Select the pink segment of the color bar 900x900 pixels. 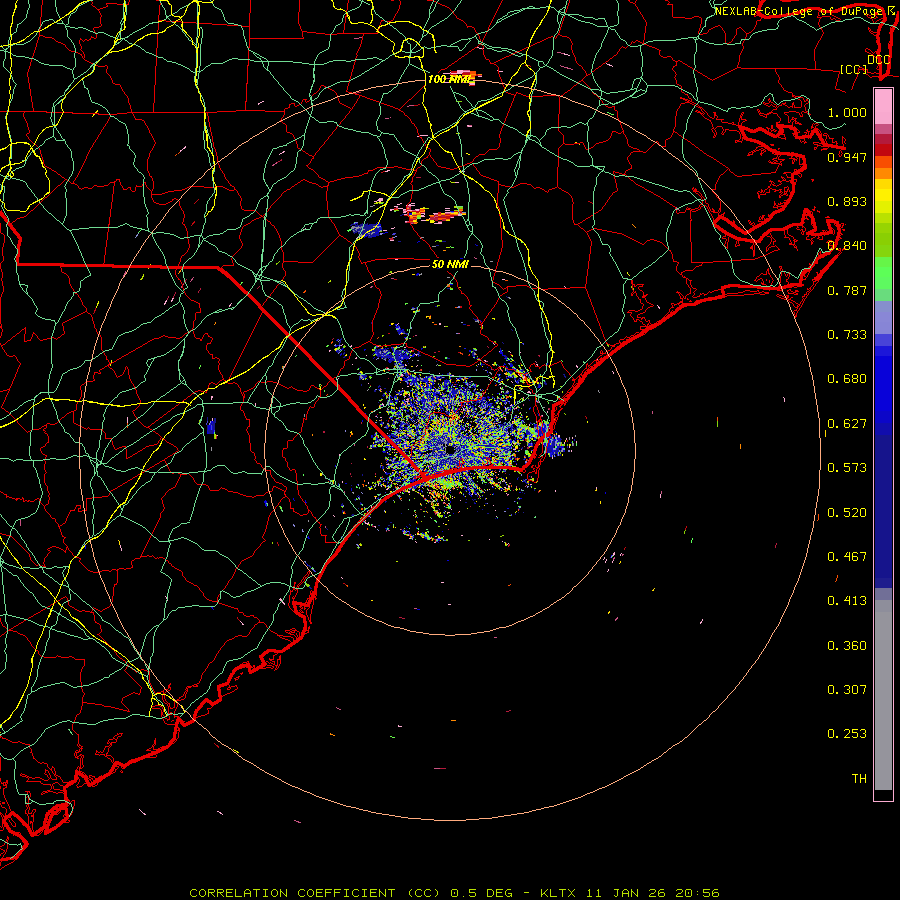tap(883, 107)
